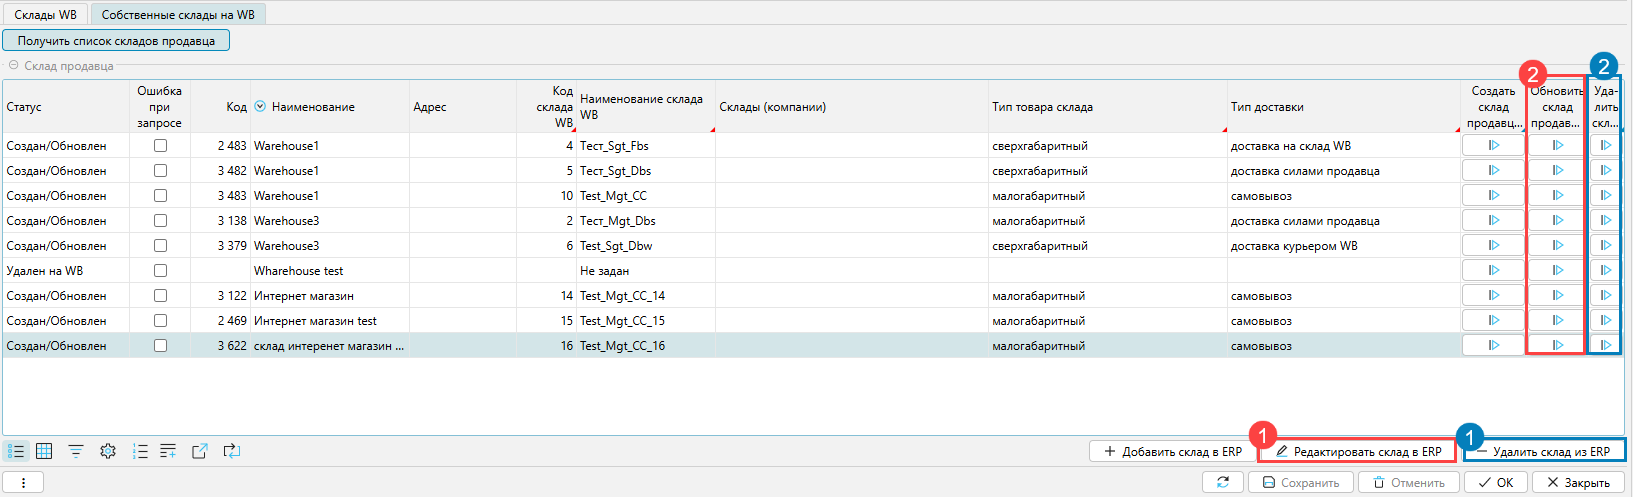Run update seller warehouse for Тест_Sgt_Fbs row
This screenshot has height=497, width=1633.
[1557, 145]
